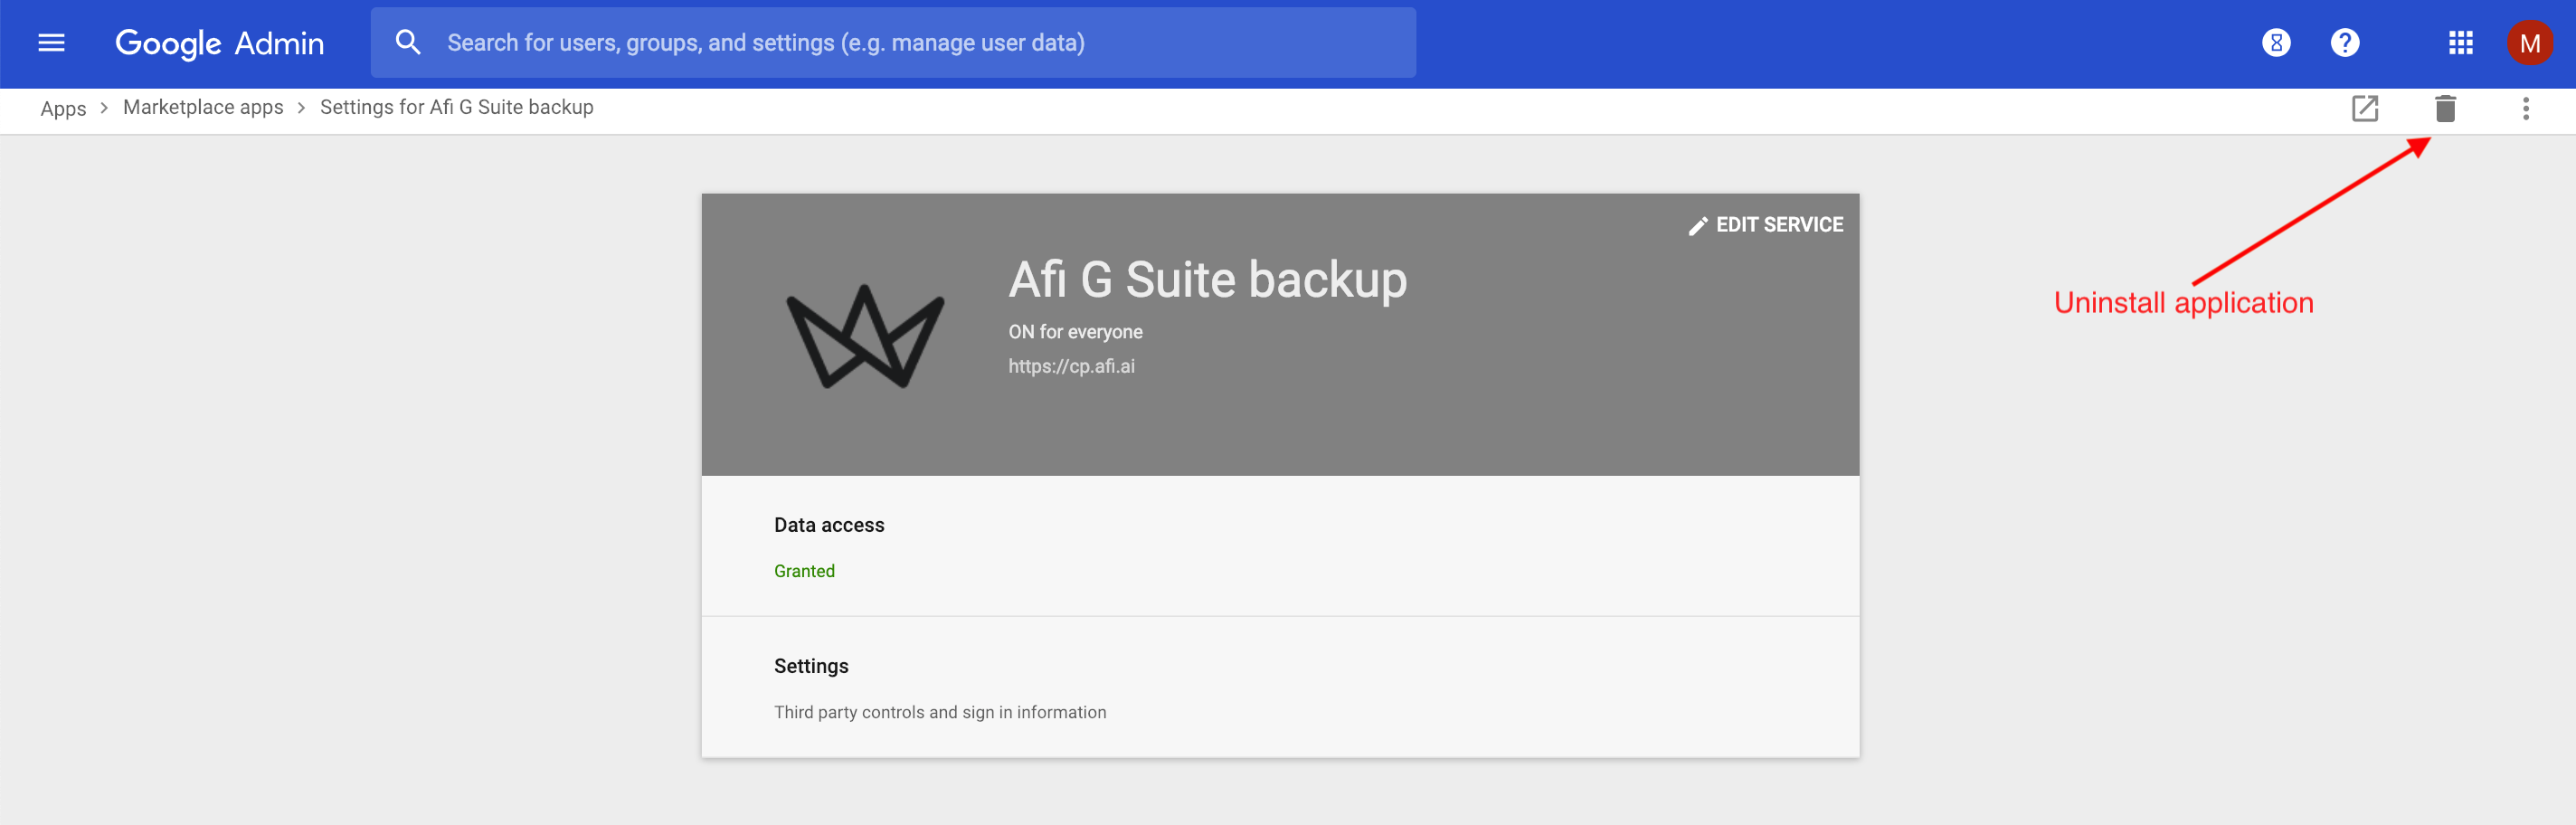Click Third party controls and sign in information
The width and height of the screenshot is (2576, 825).
[x=940, y=712]
